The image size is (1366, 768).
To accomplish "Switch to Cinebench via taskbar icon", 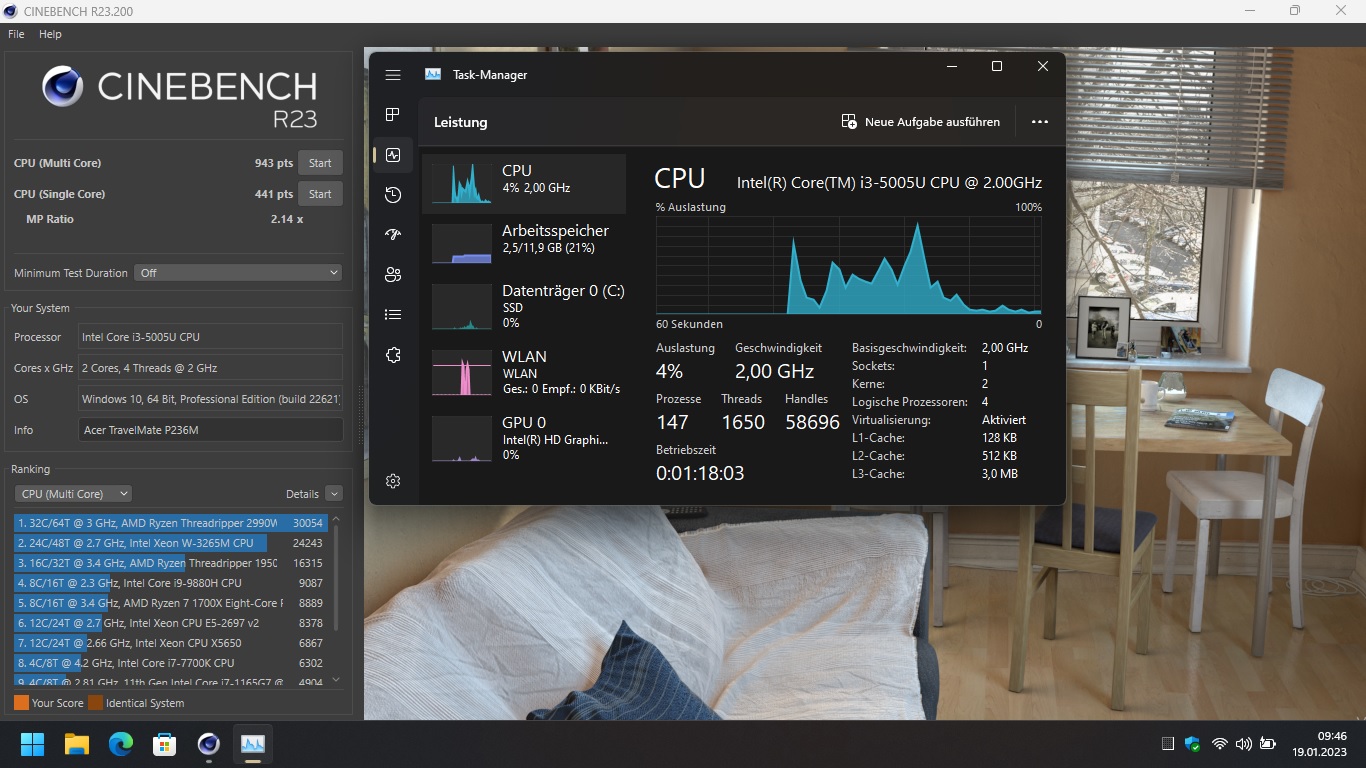I will pyautogui.click(x=209, y=744).
